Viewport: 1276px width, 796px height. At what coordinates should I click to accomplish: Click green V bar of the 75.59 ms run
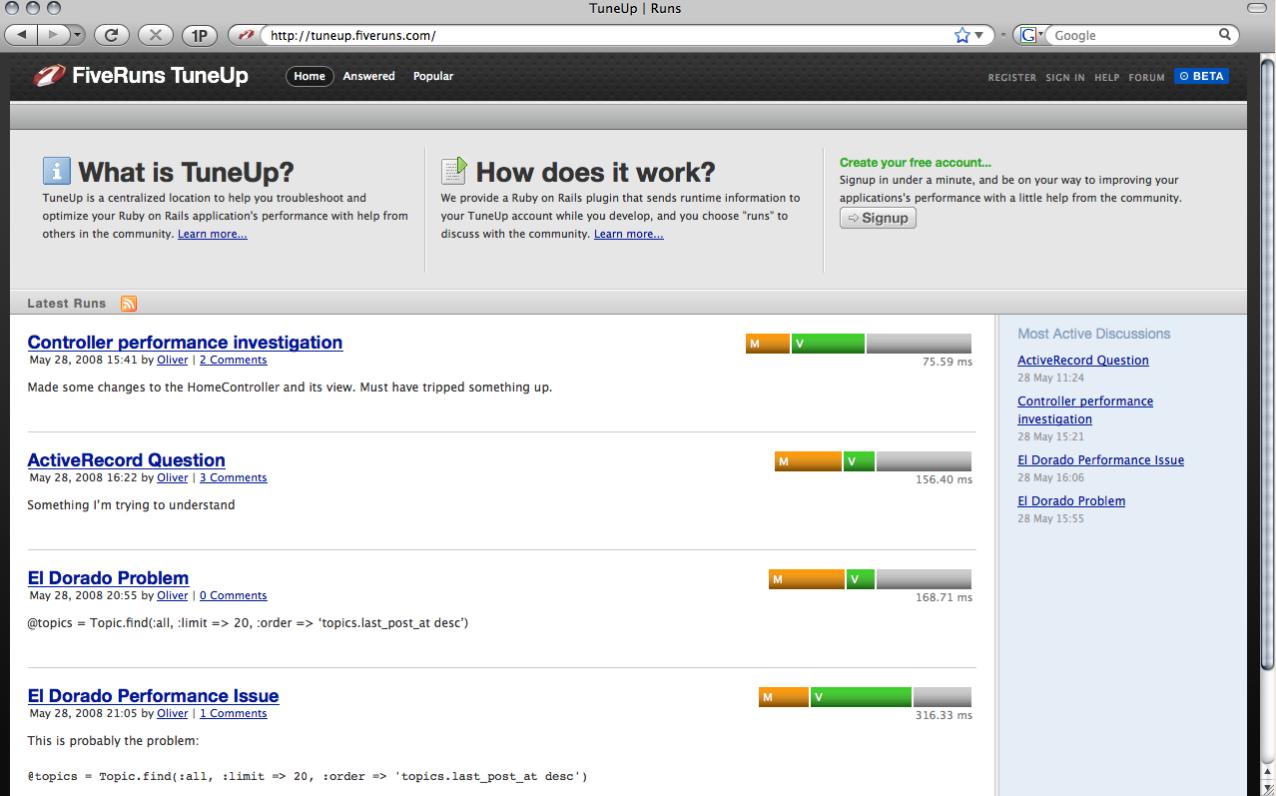(828, 344)
